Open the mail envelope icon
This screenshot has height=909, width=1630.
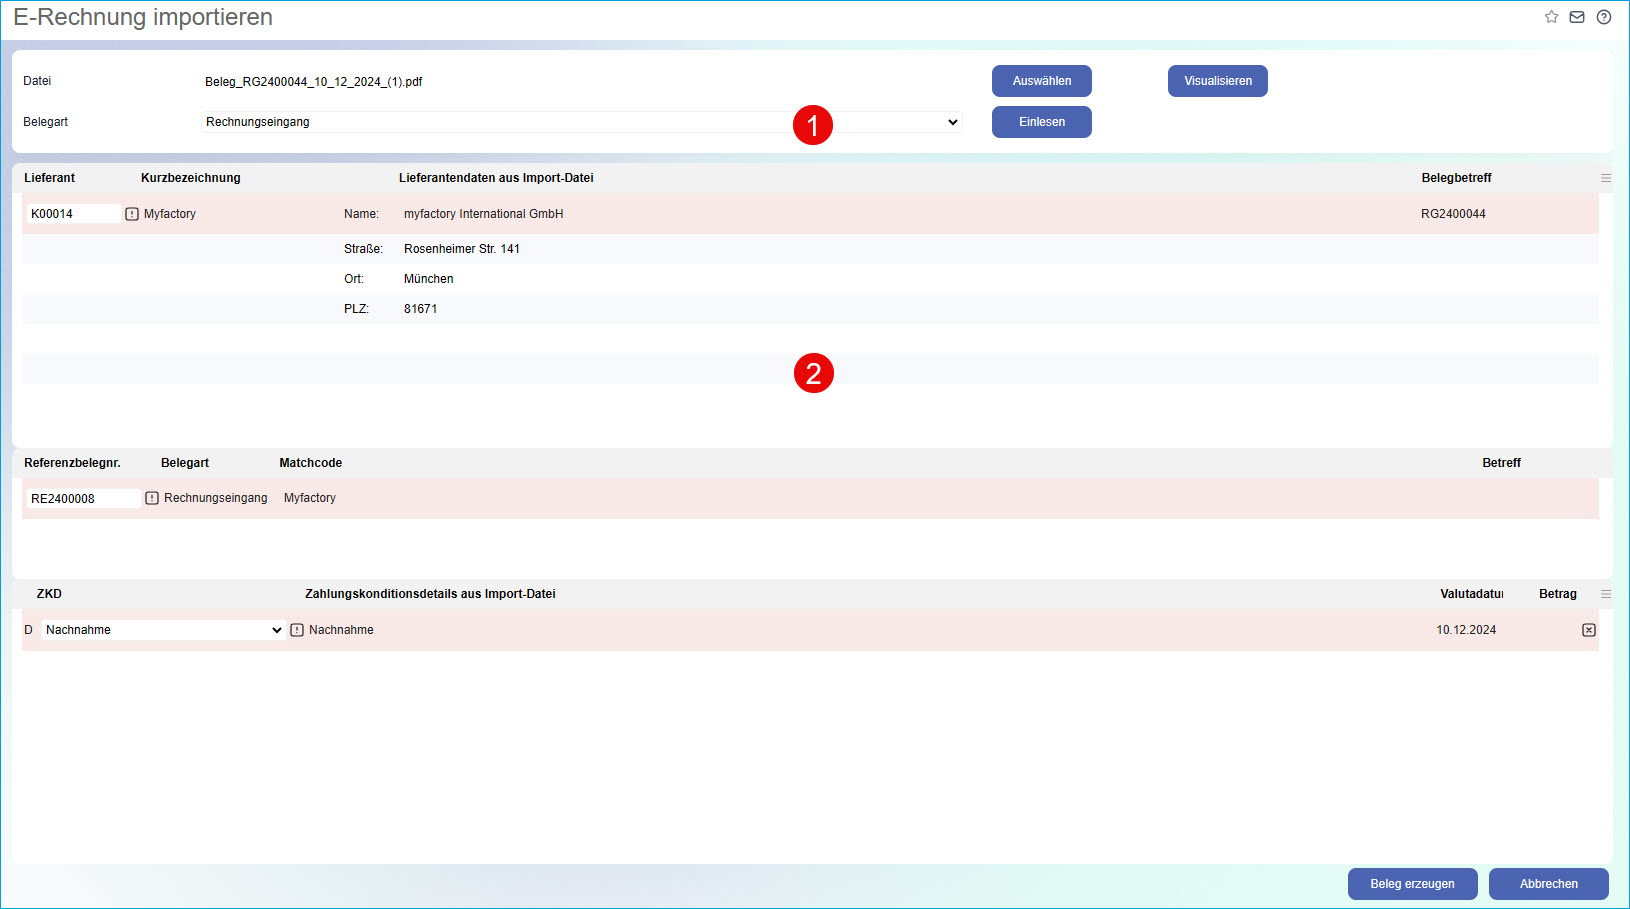pyautogui.click(x=1577, y=17)
